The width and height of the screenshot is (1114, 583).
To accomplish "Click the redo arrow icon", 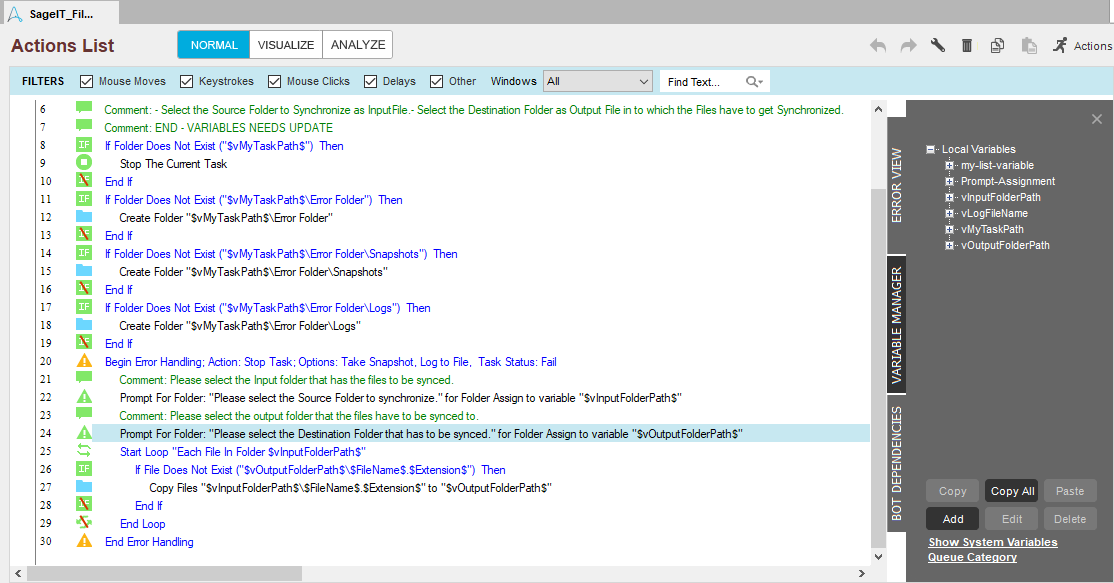I will click(x=908, y=45).
